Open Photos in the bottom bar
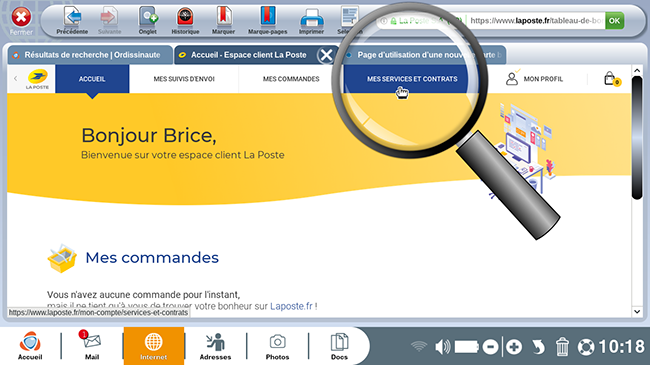This screenshot has height=365, width=650. [x=277, y=346]
